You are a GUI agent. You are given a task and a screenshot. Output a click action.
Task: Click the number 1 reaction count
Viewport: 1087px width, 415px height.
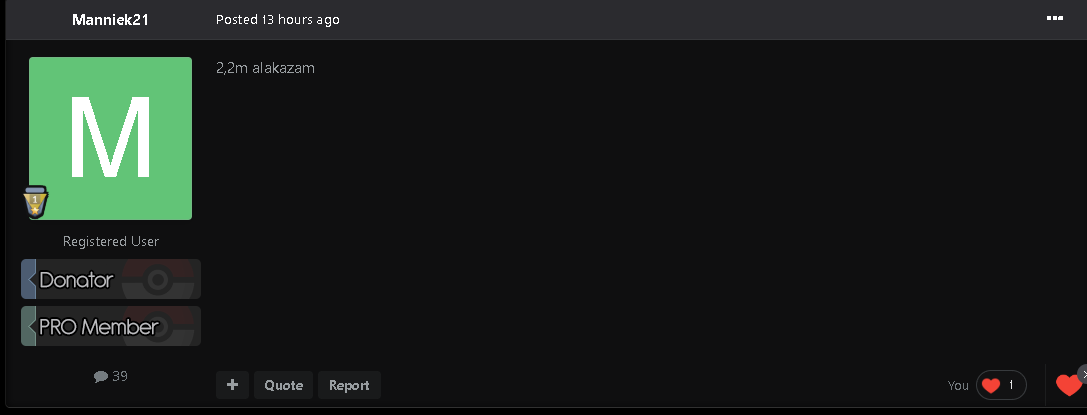click(x=1011, y=385)
